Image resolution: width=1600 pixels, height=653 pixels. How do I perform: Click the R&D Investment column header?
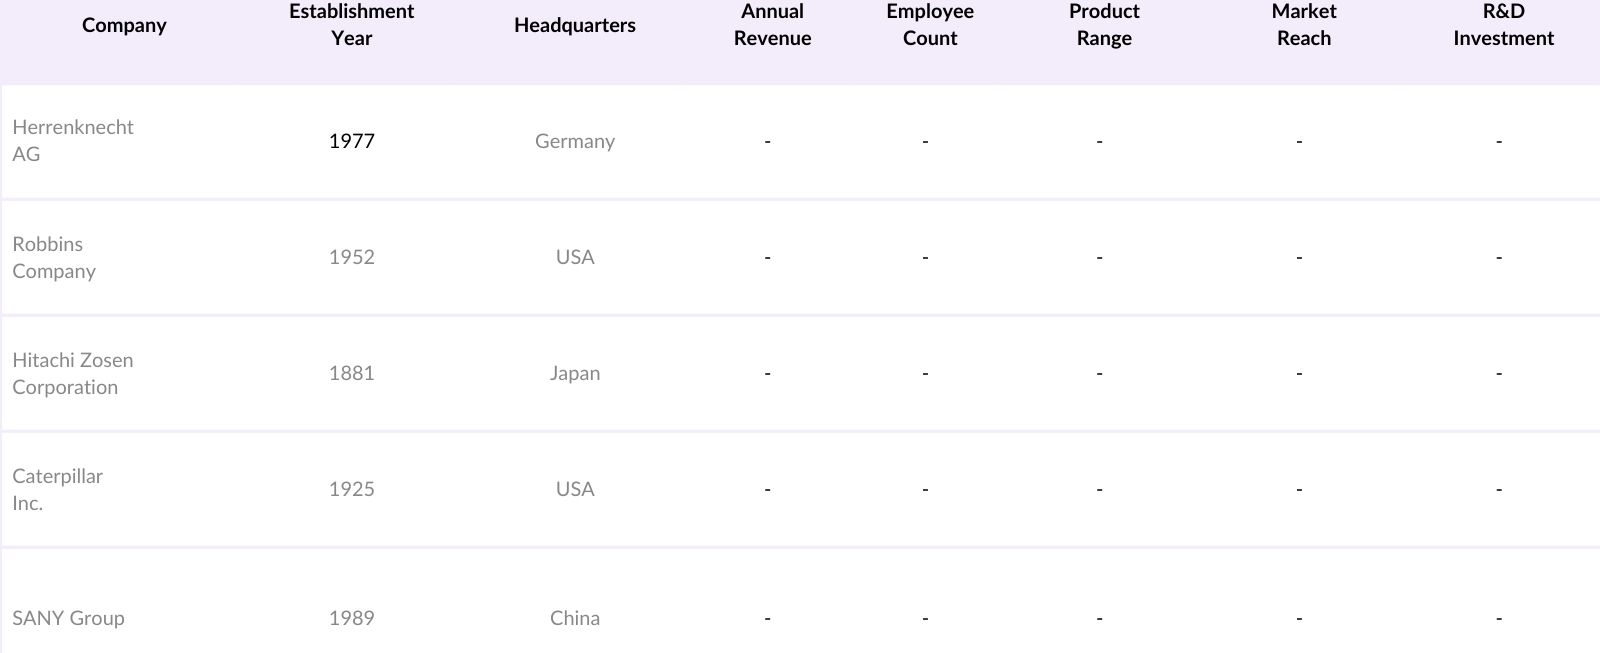click(x=1503, y=25)
